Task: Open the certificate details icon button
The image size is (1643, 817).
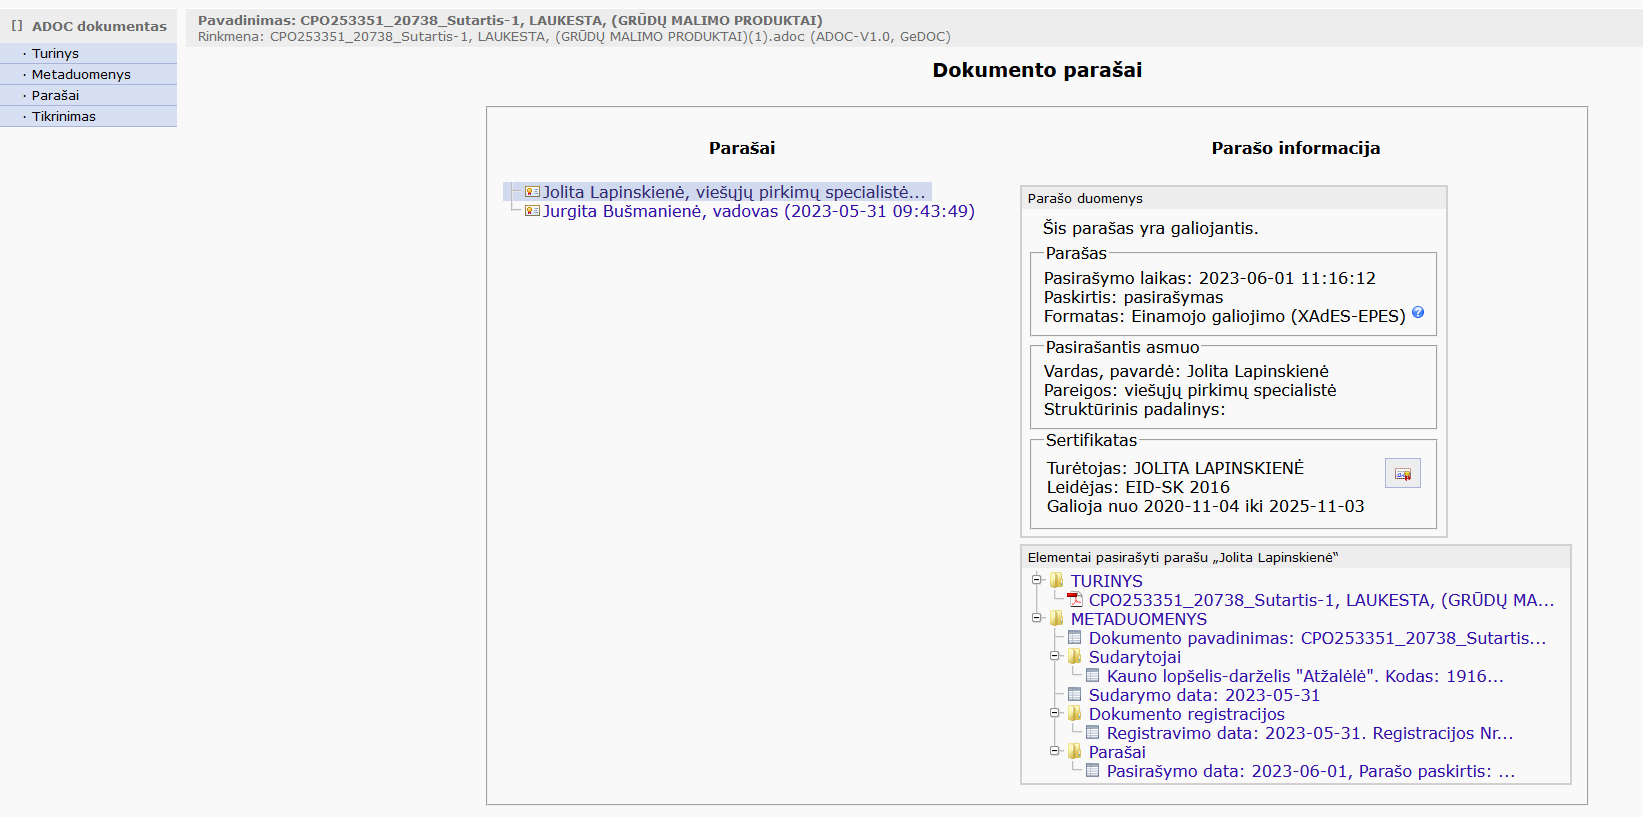Action: tap(1402, 473)
